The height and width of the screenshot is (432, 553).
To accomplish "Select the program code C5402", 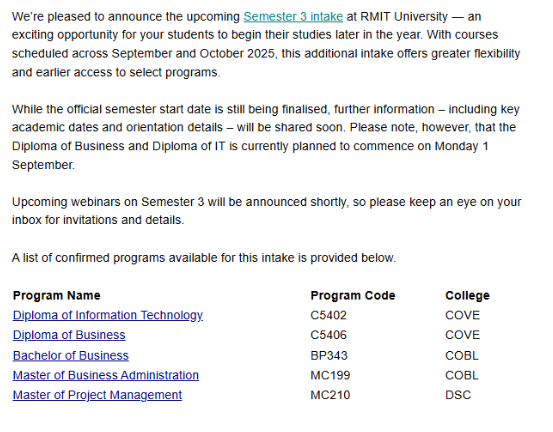I will click(x=329, y=315).
